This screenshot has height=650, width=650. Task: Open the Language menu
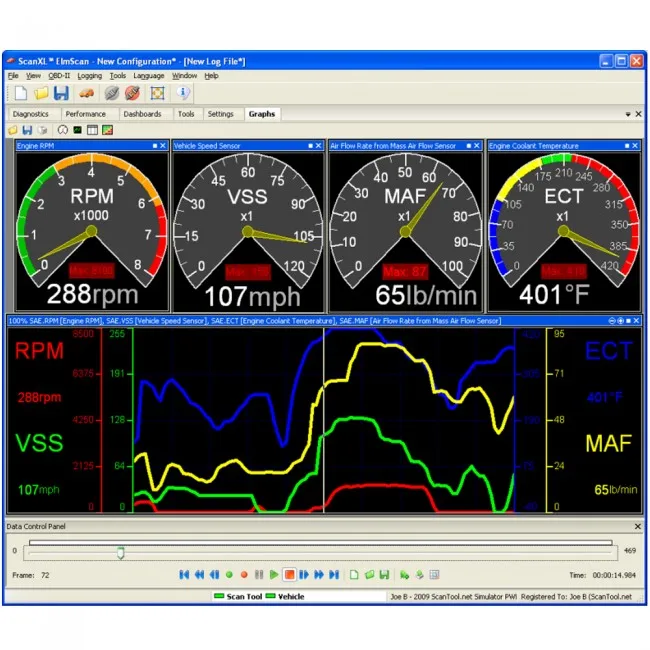(x=149, y=76)
